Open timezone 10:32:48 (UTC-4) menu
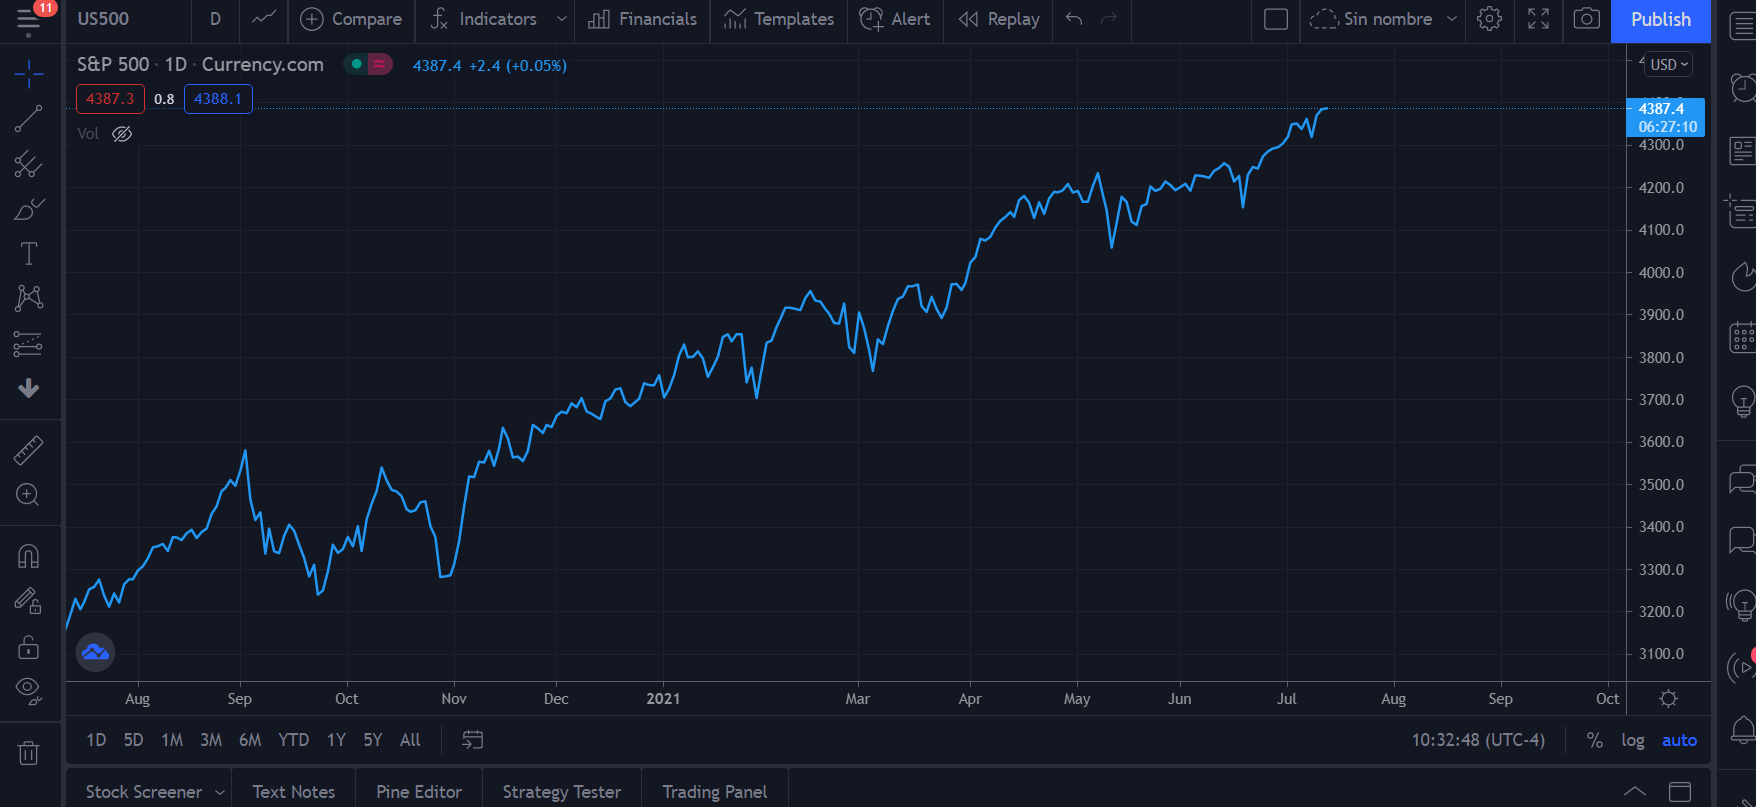 [1478, 740]
